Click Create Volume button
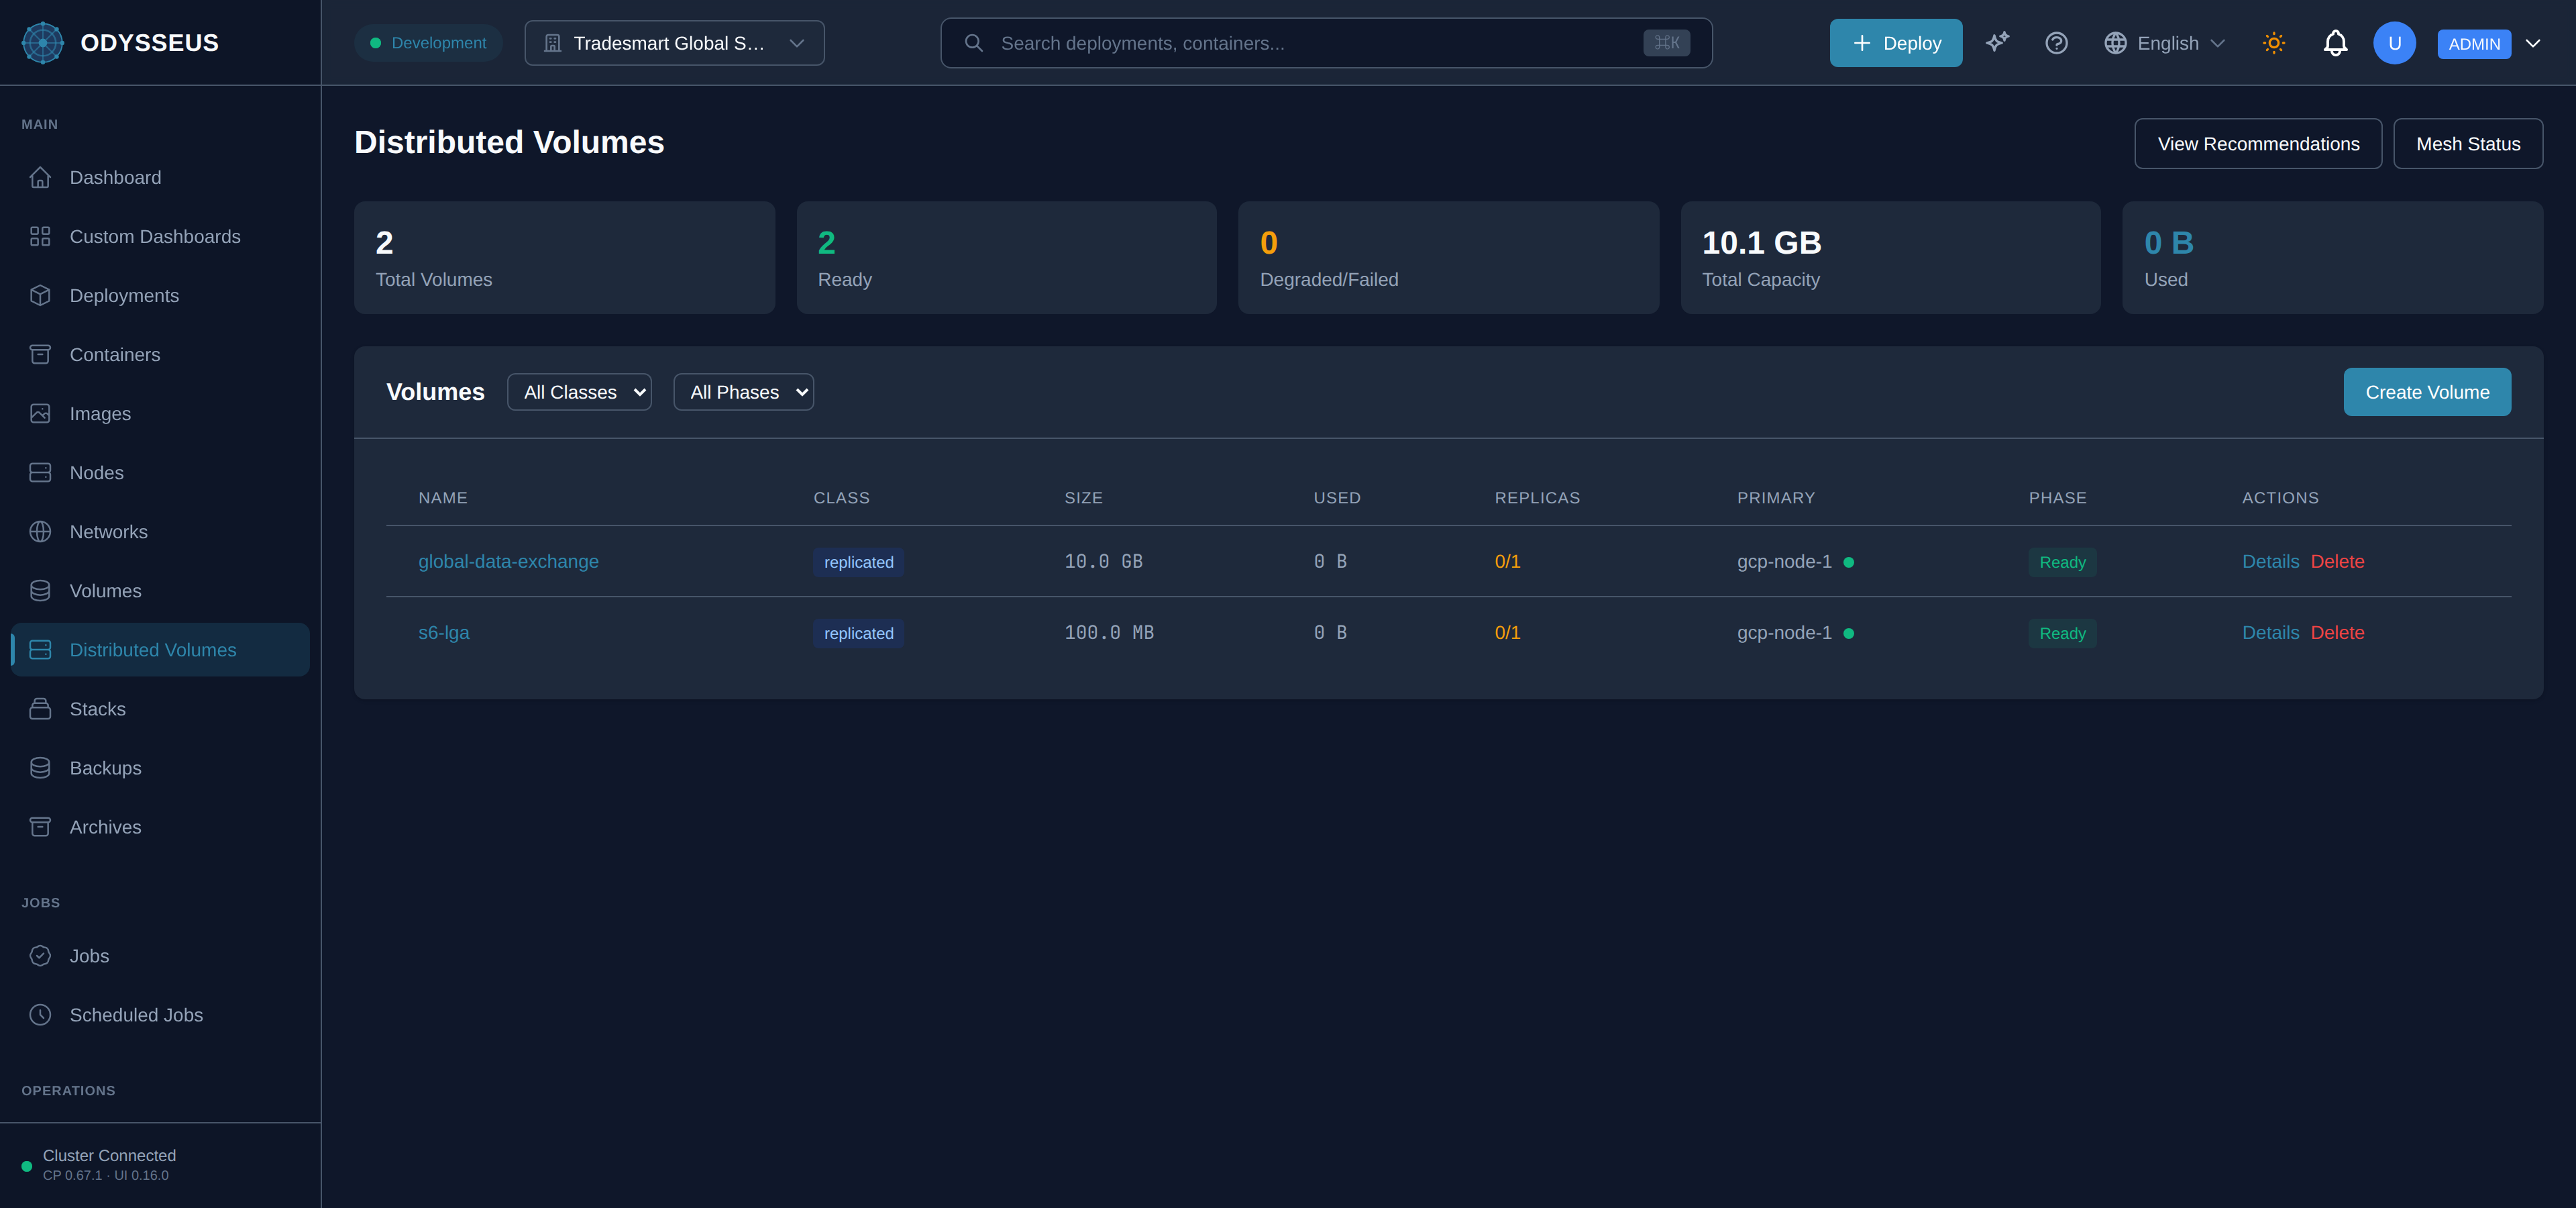This screenshot has height=1208, width=2576. [2427, 392]
